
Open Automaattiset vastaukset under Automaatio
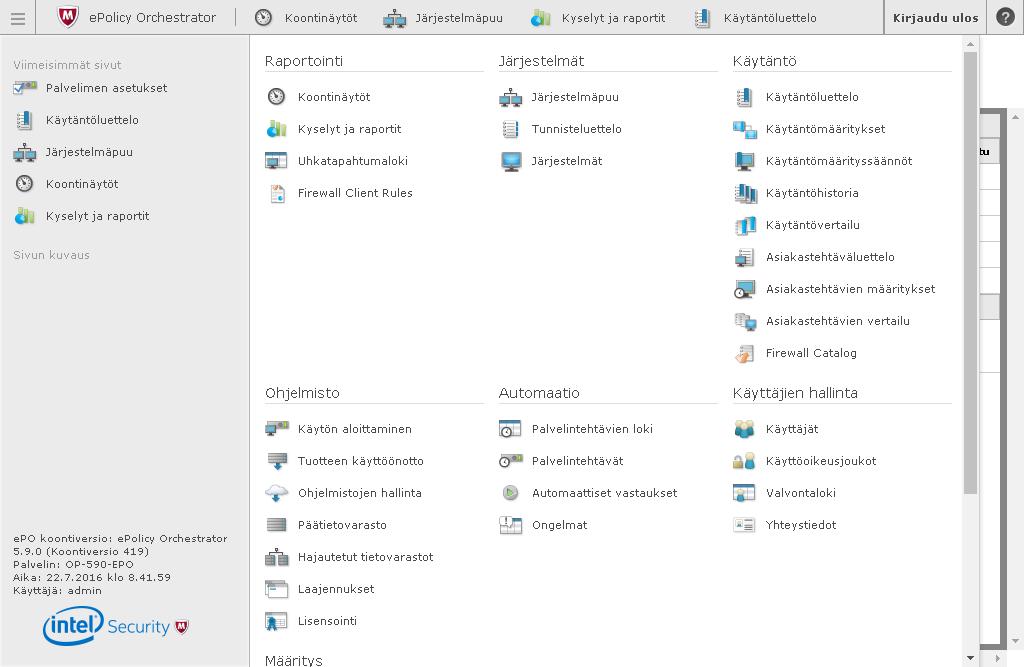(x=605, y=493)
